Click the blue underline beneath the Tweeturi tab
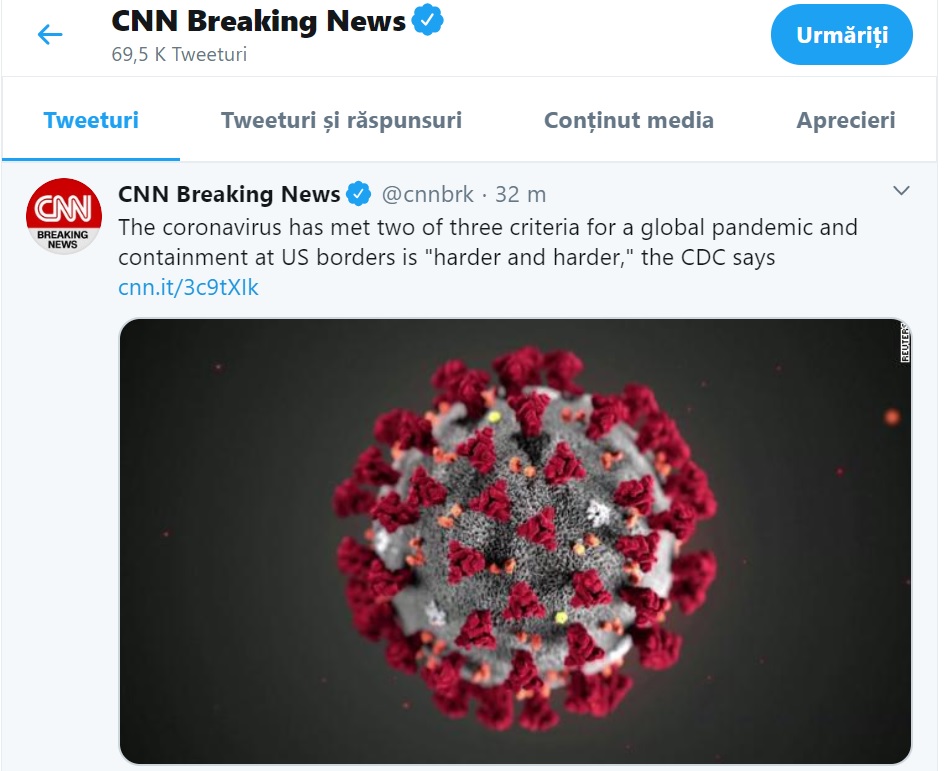This screenshot has height=771, width=946. pos(91,158)
